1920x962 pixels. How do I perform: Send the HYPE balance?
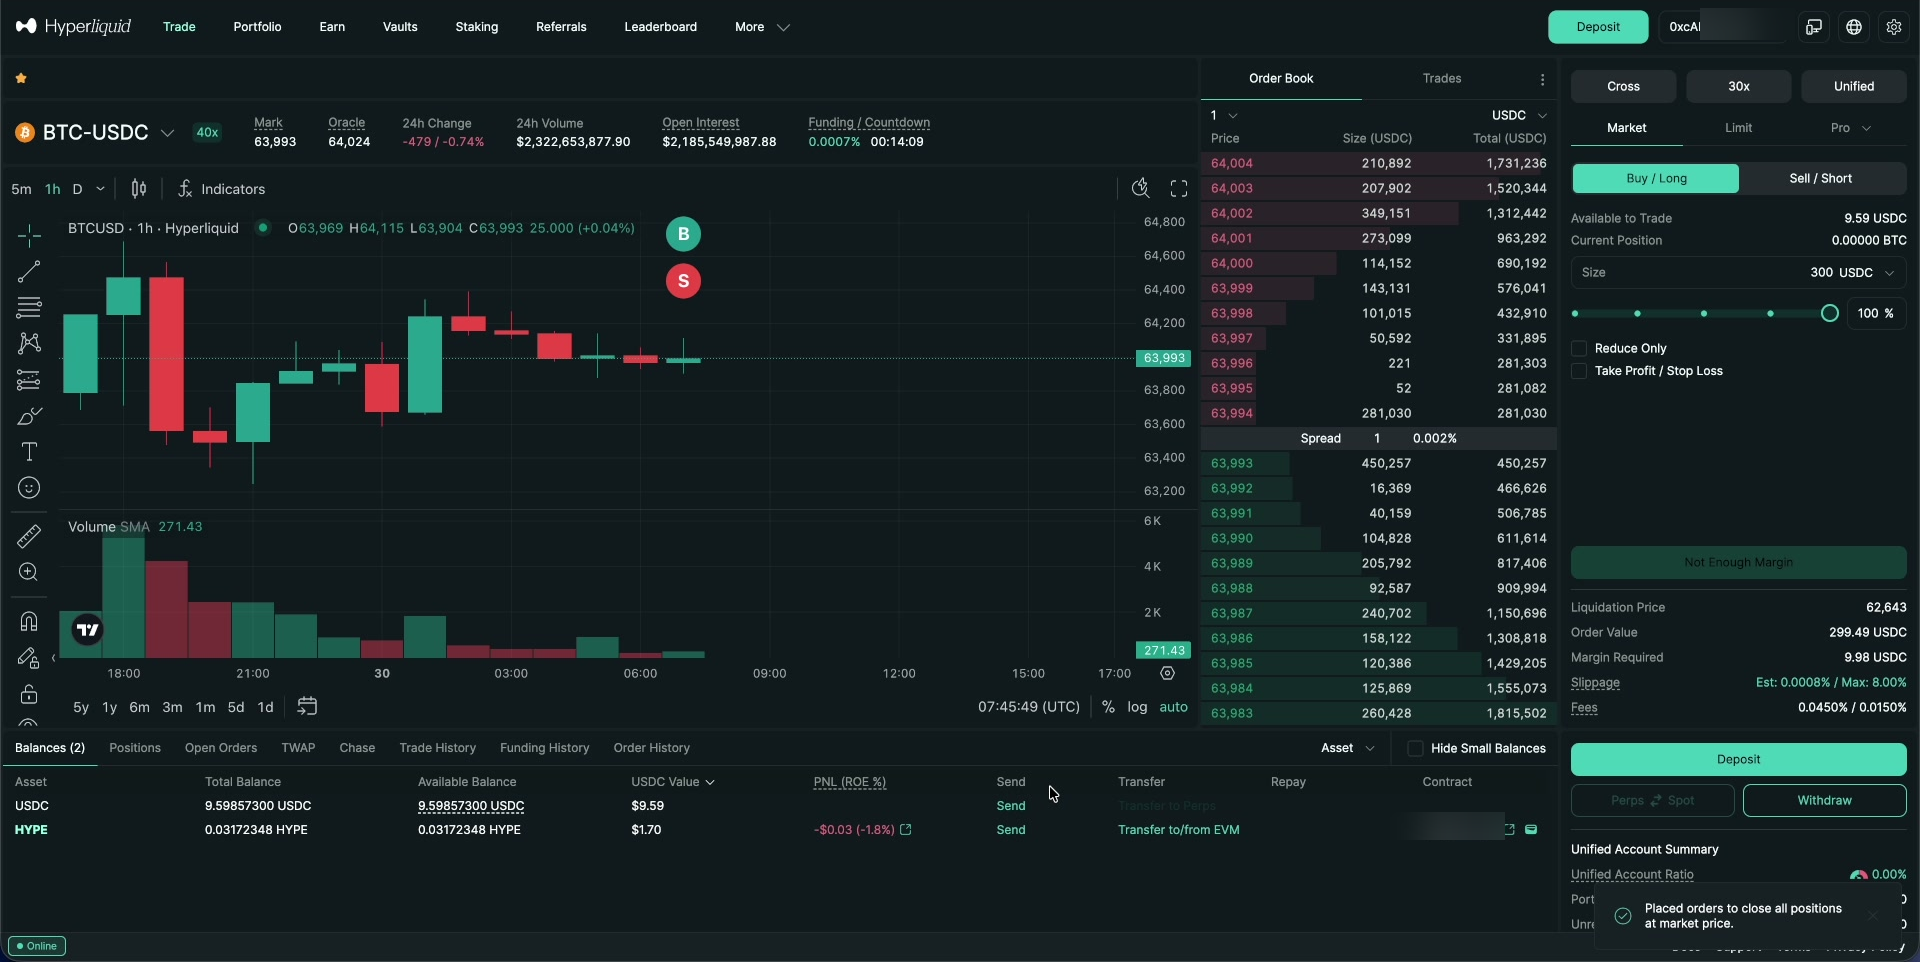coord(1011,830)
